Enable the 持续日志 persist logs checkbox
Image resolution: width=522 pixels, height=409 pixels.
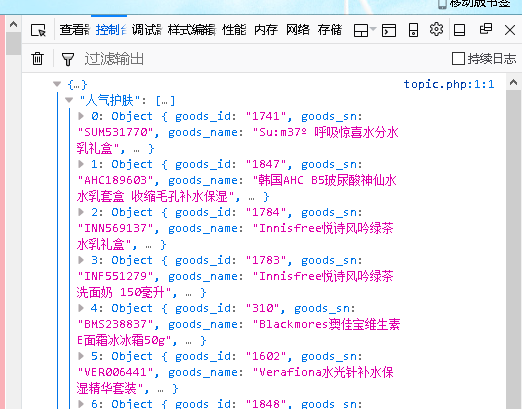point(458,59)
